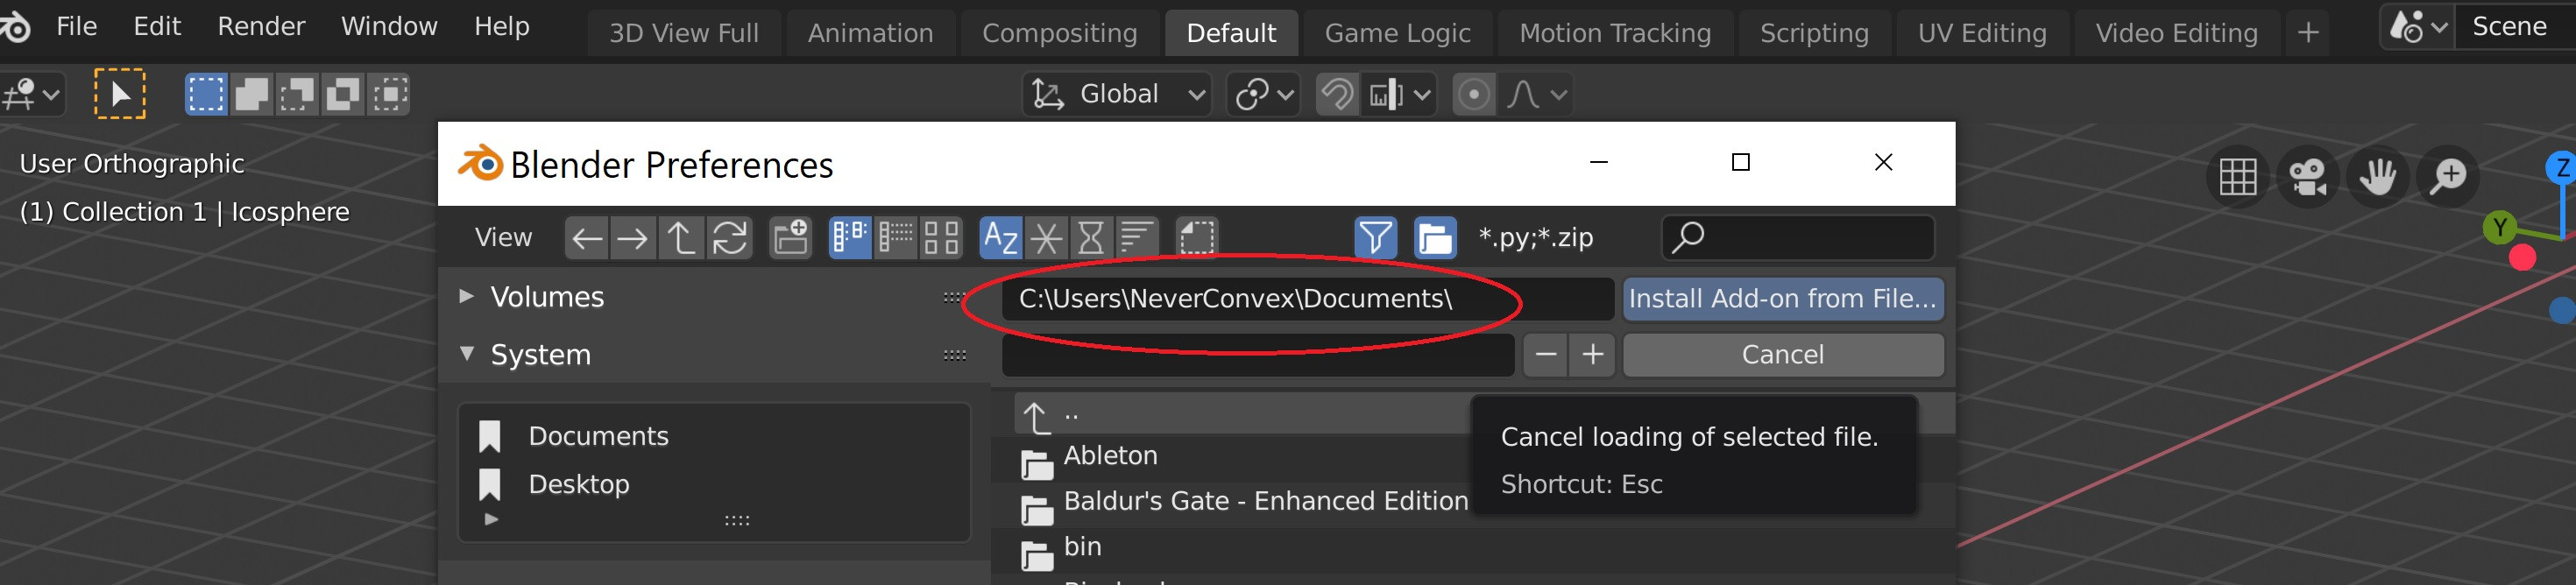Refresh the file list
This screenshot has height=585, width=2576.
pos(730,238)
